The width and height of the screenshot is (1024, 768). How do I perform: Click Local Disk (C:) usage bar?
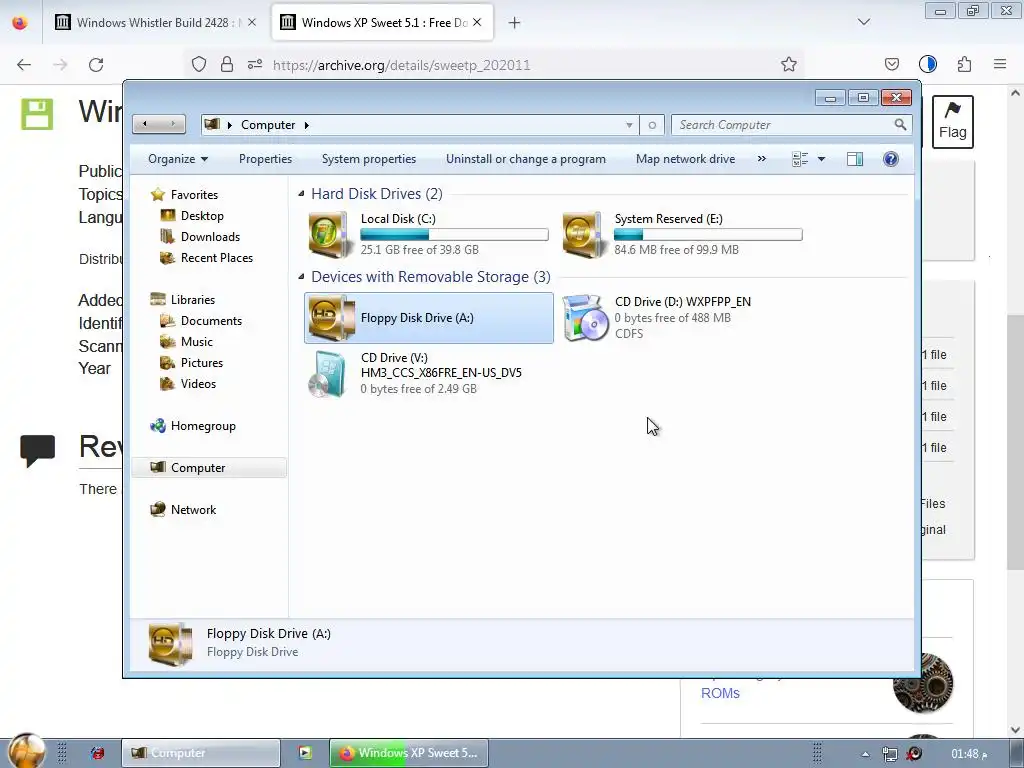pos(455,234)
